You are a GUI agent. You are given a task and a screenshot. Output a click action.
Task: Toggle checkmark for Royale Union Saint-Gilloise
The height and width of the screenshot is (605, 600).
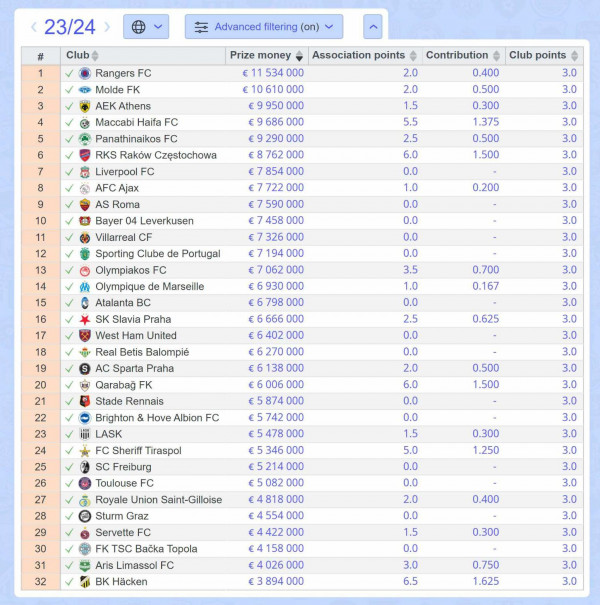tap(69, 500)
